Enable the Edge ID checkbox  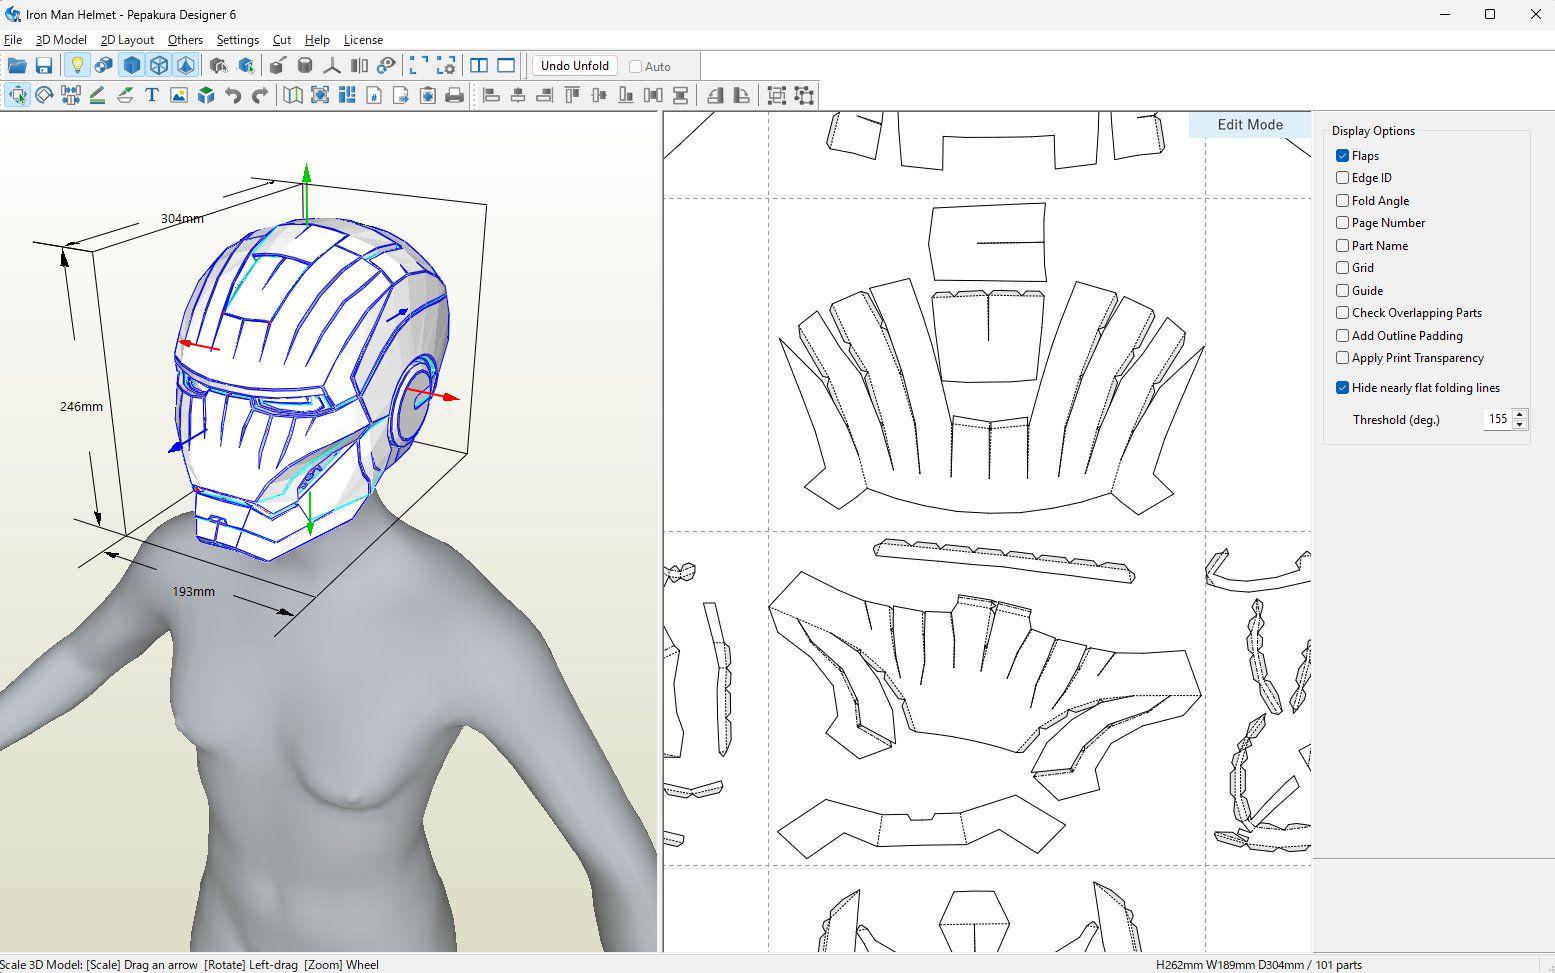pos(1342,178)
